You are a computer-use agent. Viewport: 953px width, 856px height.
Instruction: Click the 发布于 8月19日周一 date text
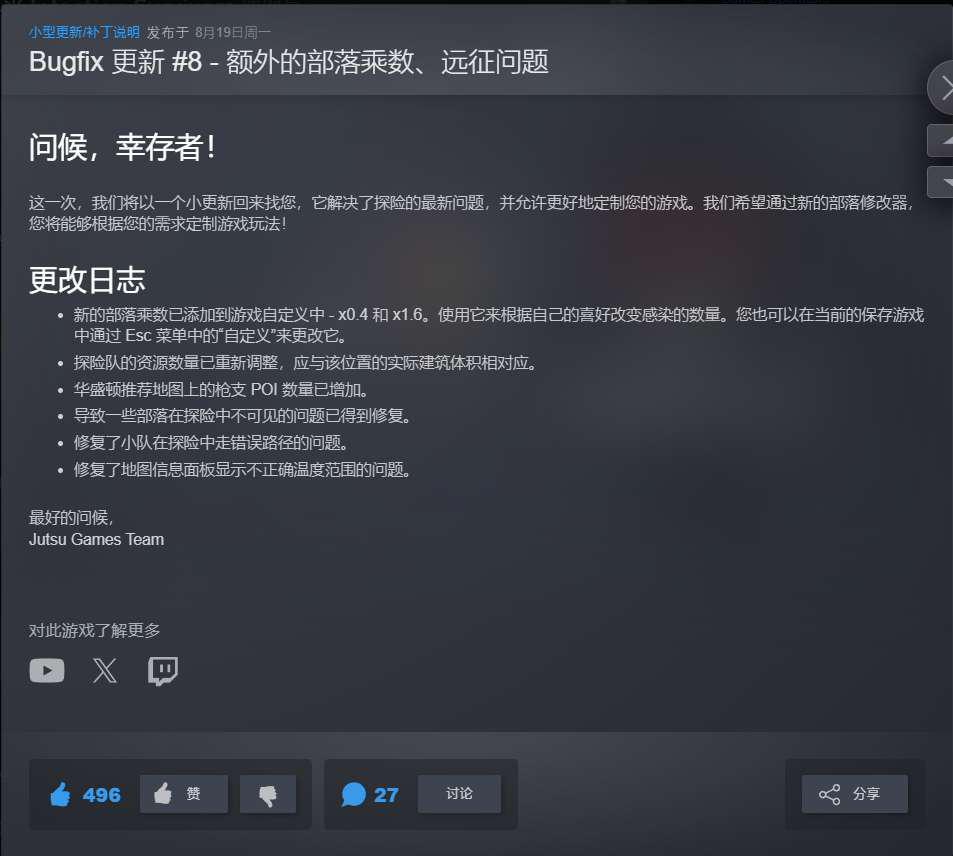pos(208,32)
